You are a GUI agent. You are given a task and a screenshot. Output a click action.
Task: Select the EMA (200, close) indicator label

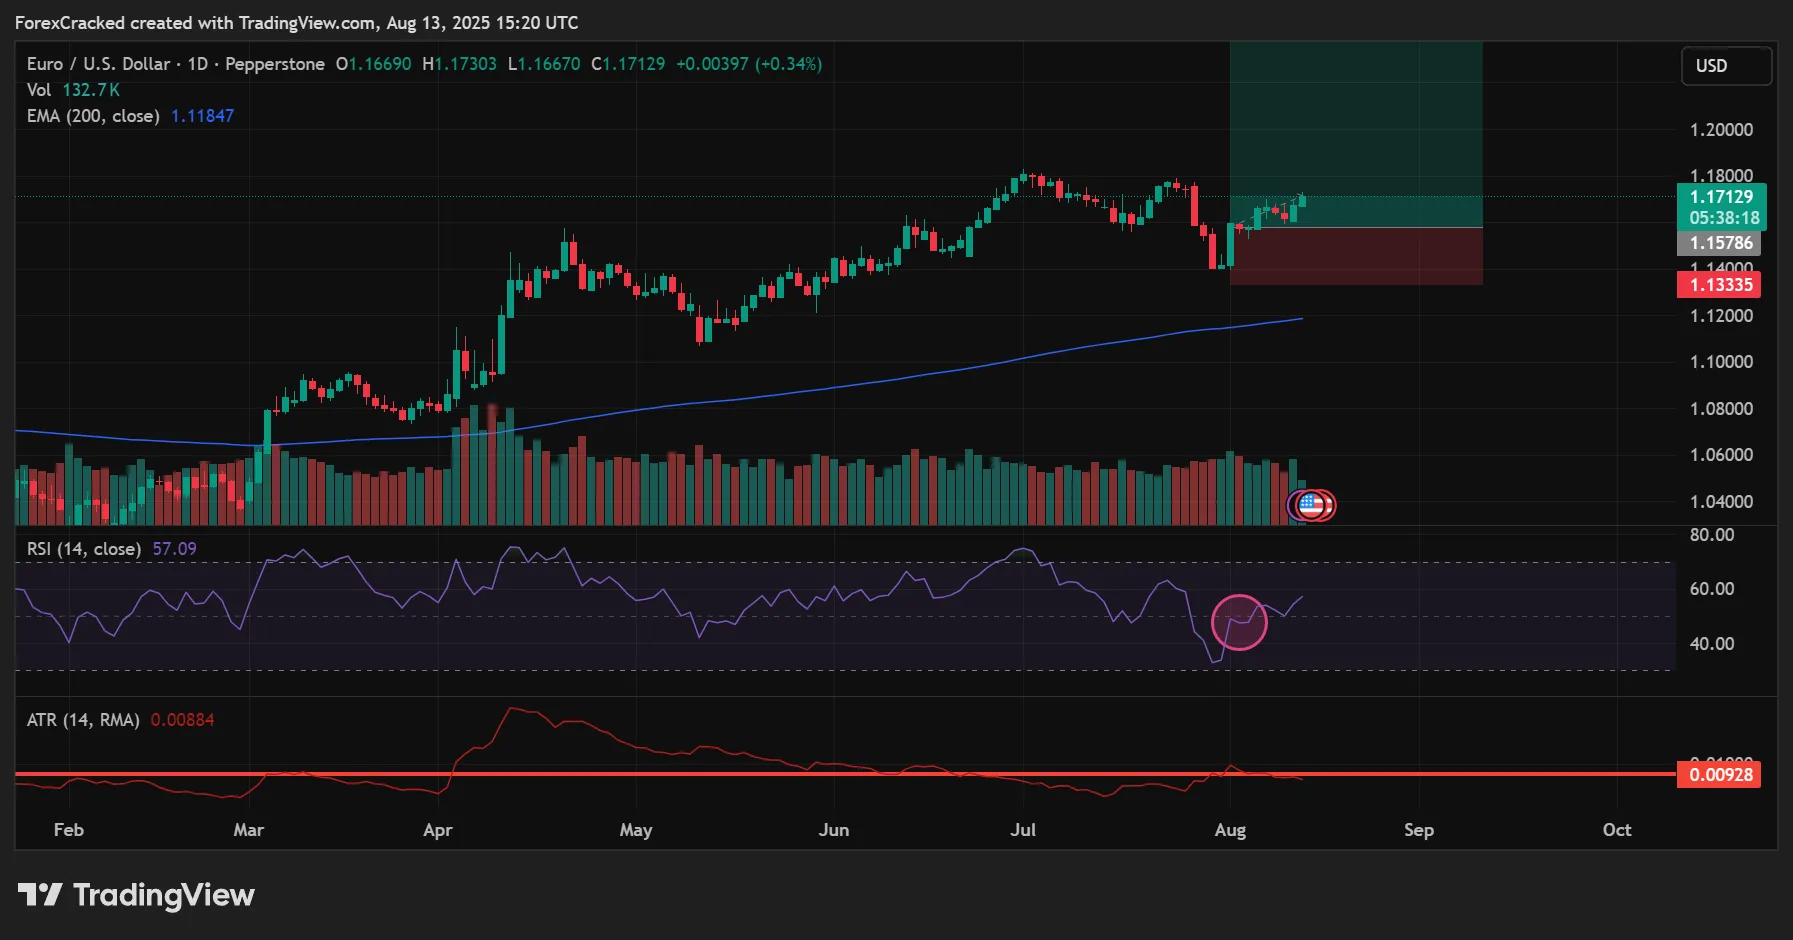(x=91, y=115)
